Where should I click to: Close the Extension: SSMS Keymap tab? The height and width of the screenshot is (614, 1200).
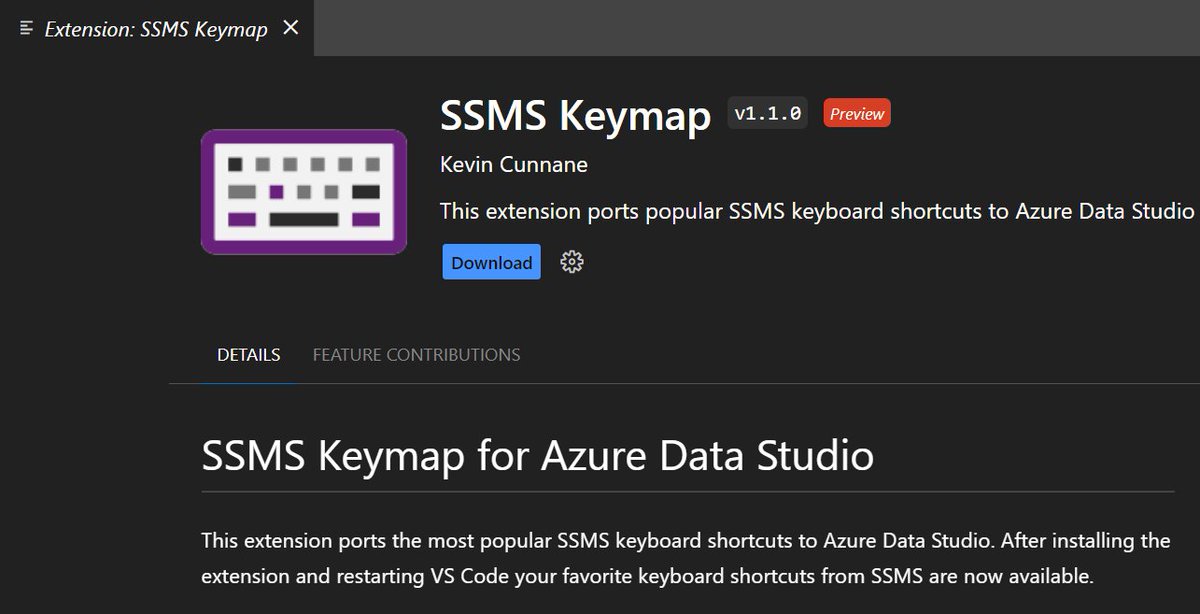(x=291, y=28)
